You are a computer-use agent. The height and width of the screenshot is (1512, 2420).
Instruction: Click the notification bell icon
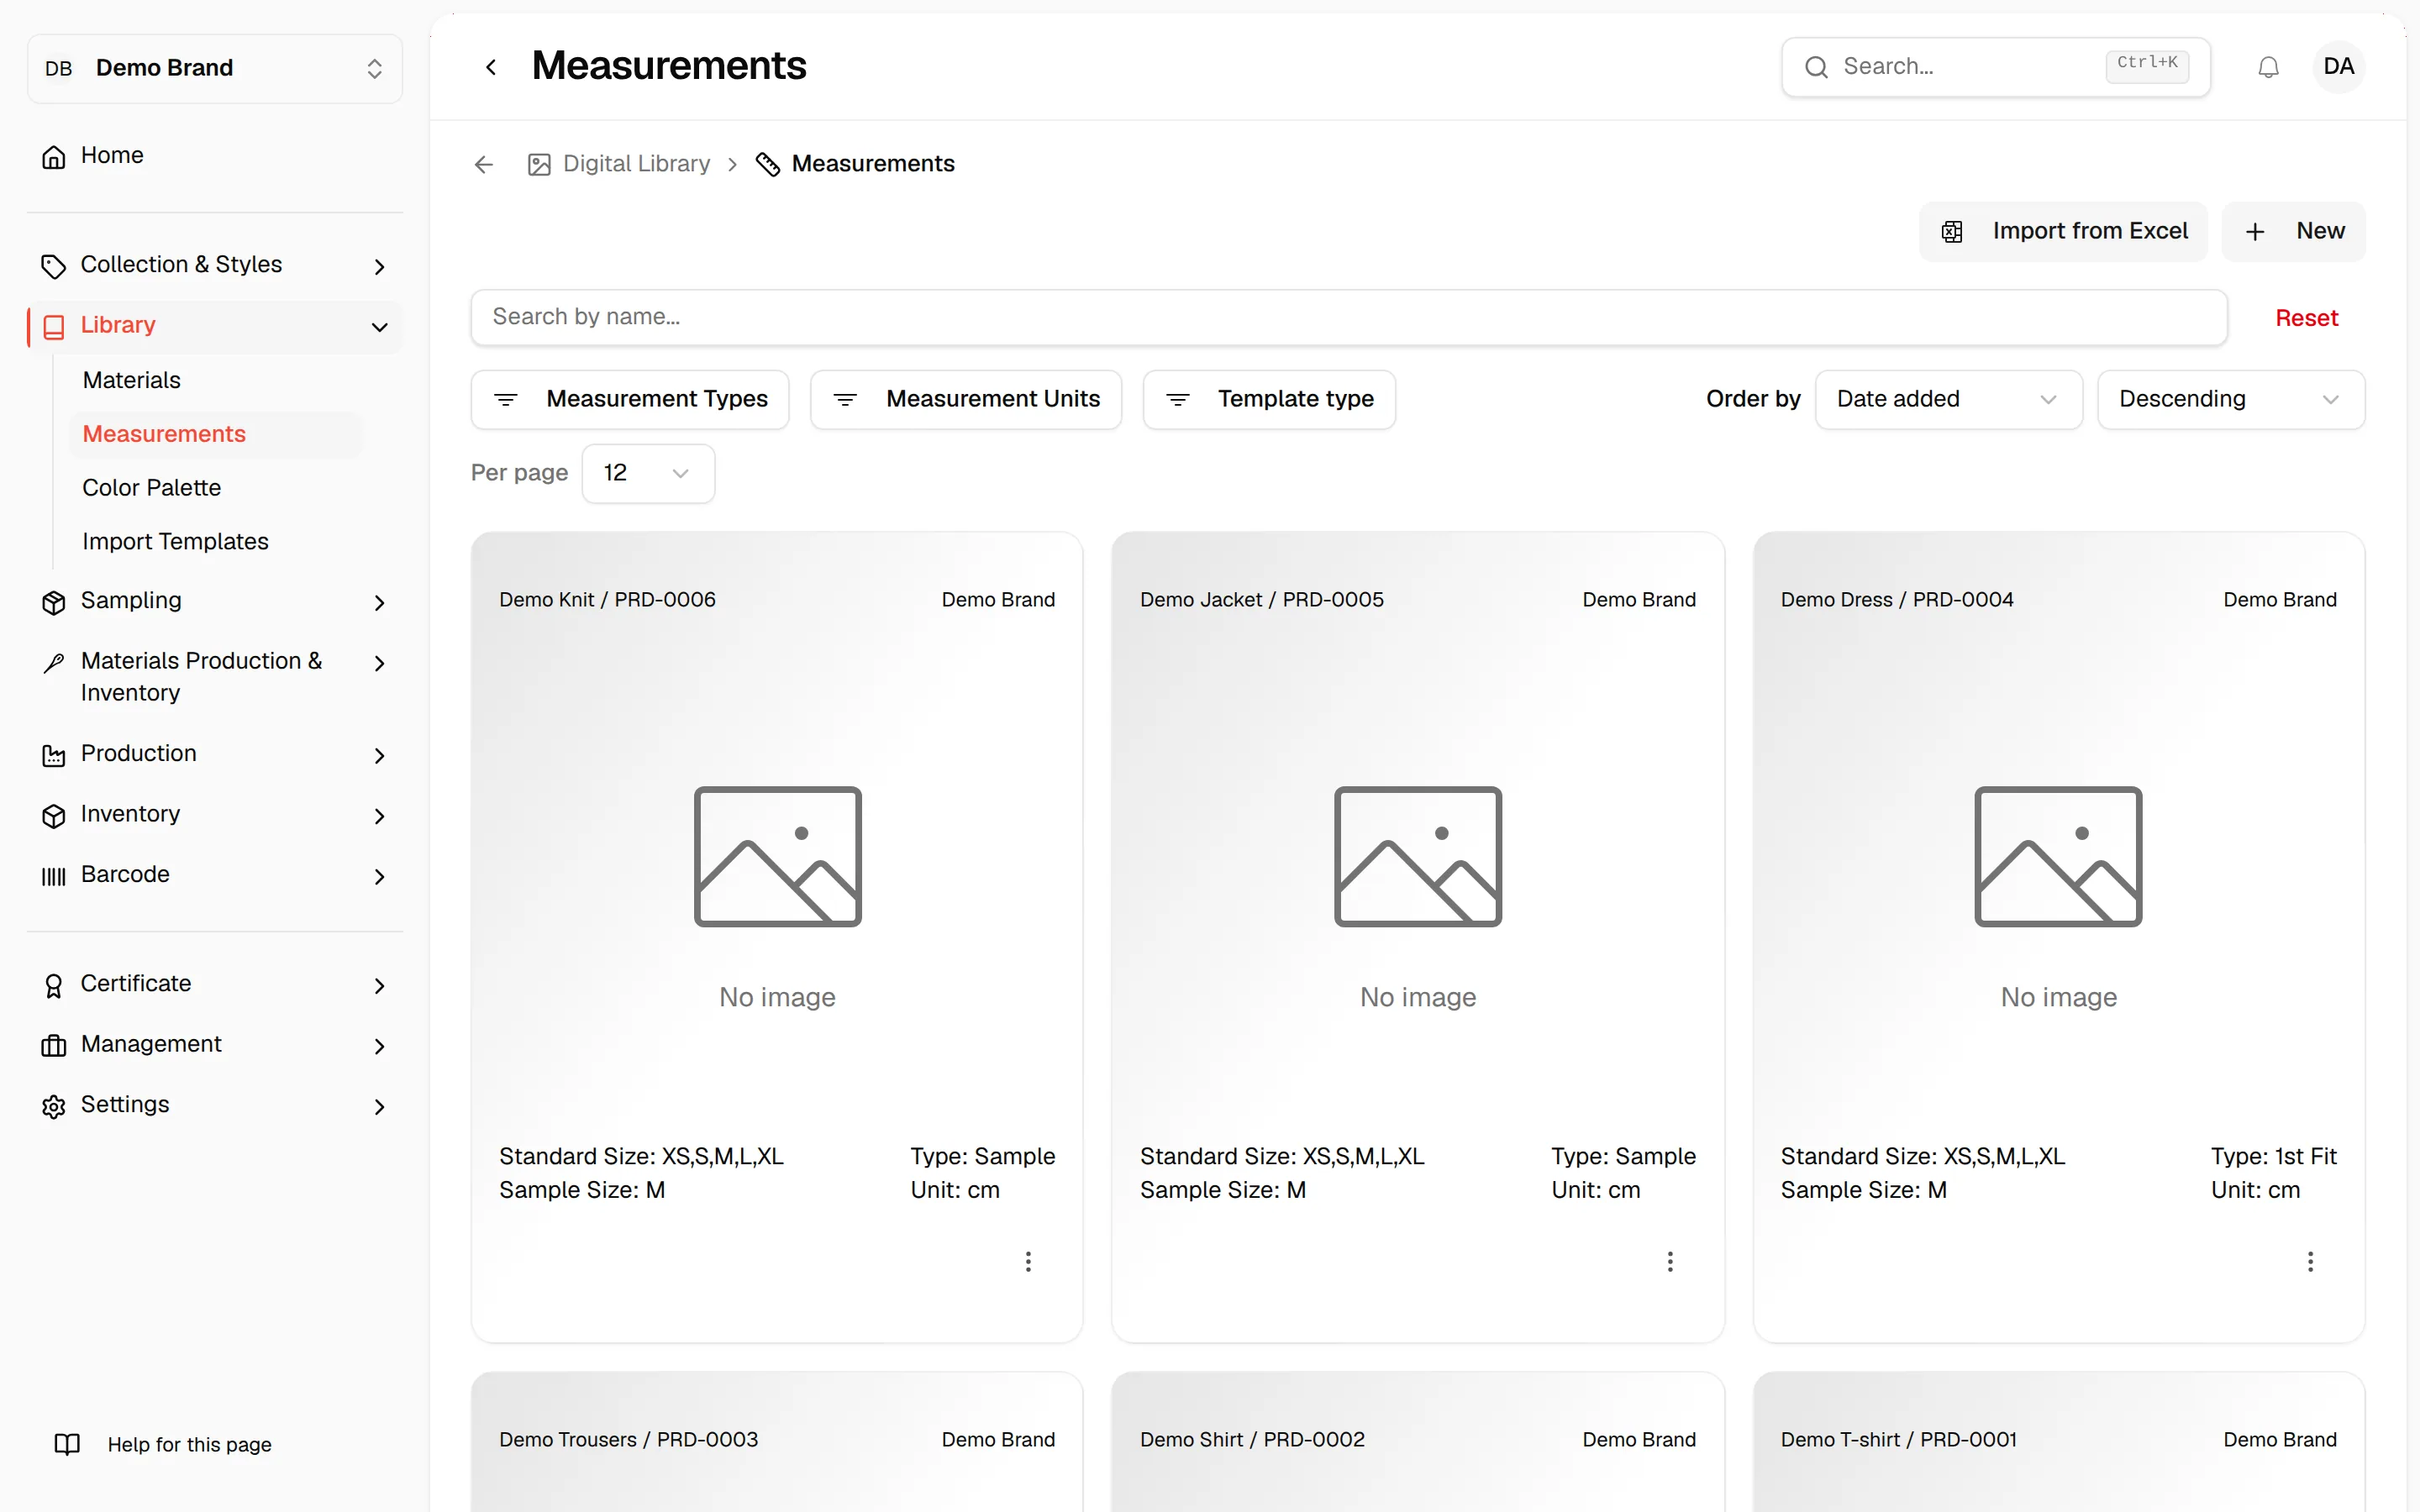(2268, 67)
